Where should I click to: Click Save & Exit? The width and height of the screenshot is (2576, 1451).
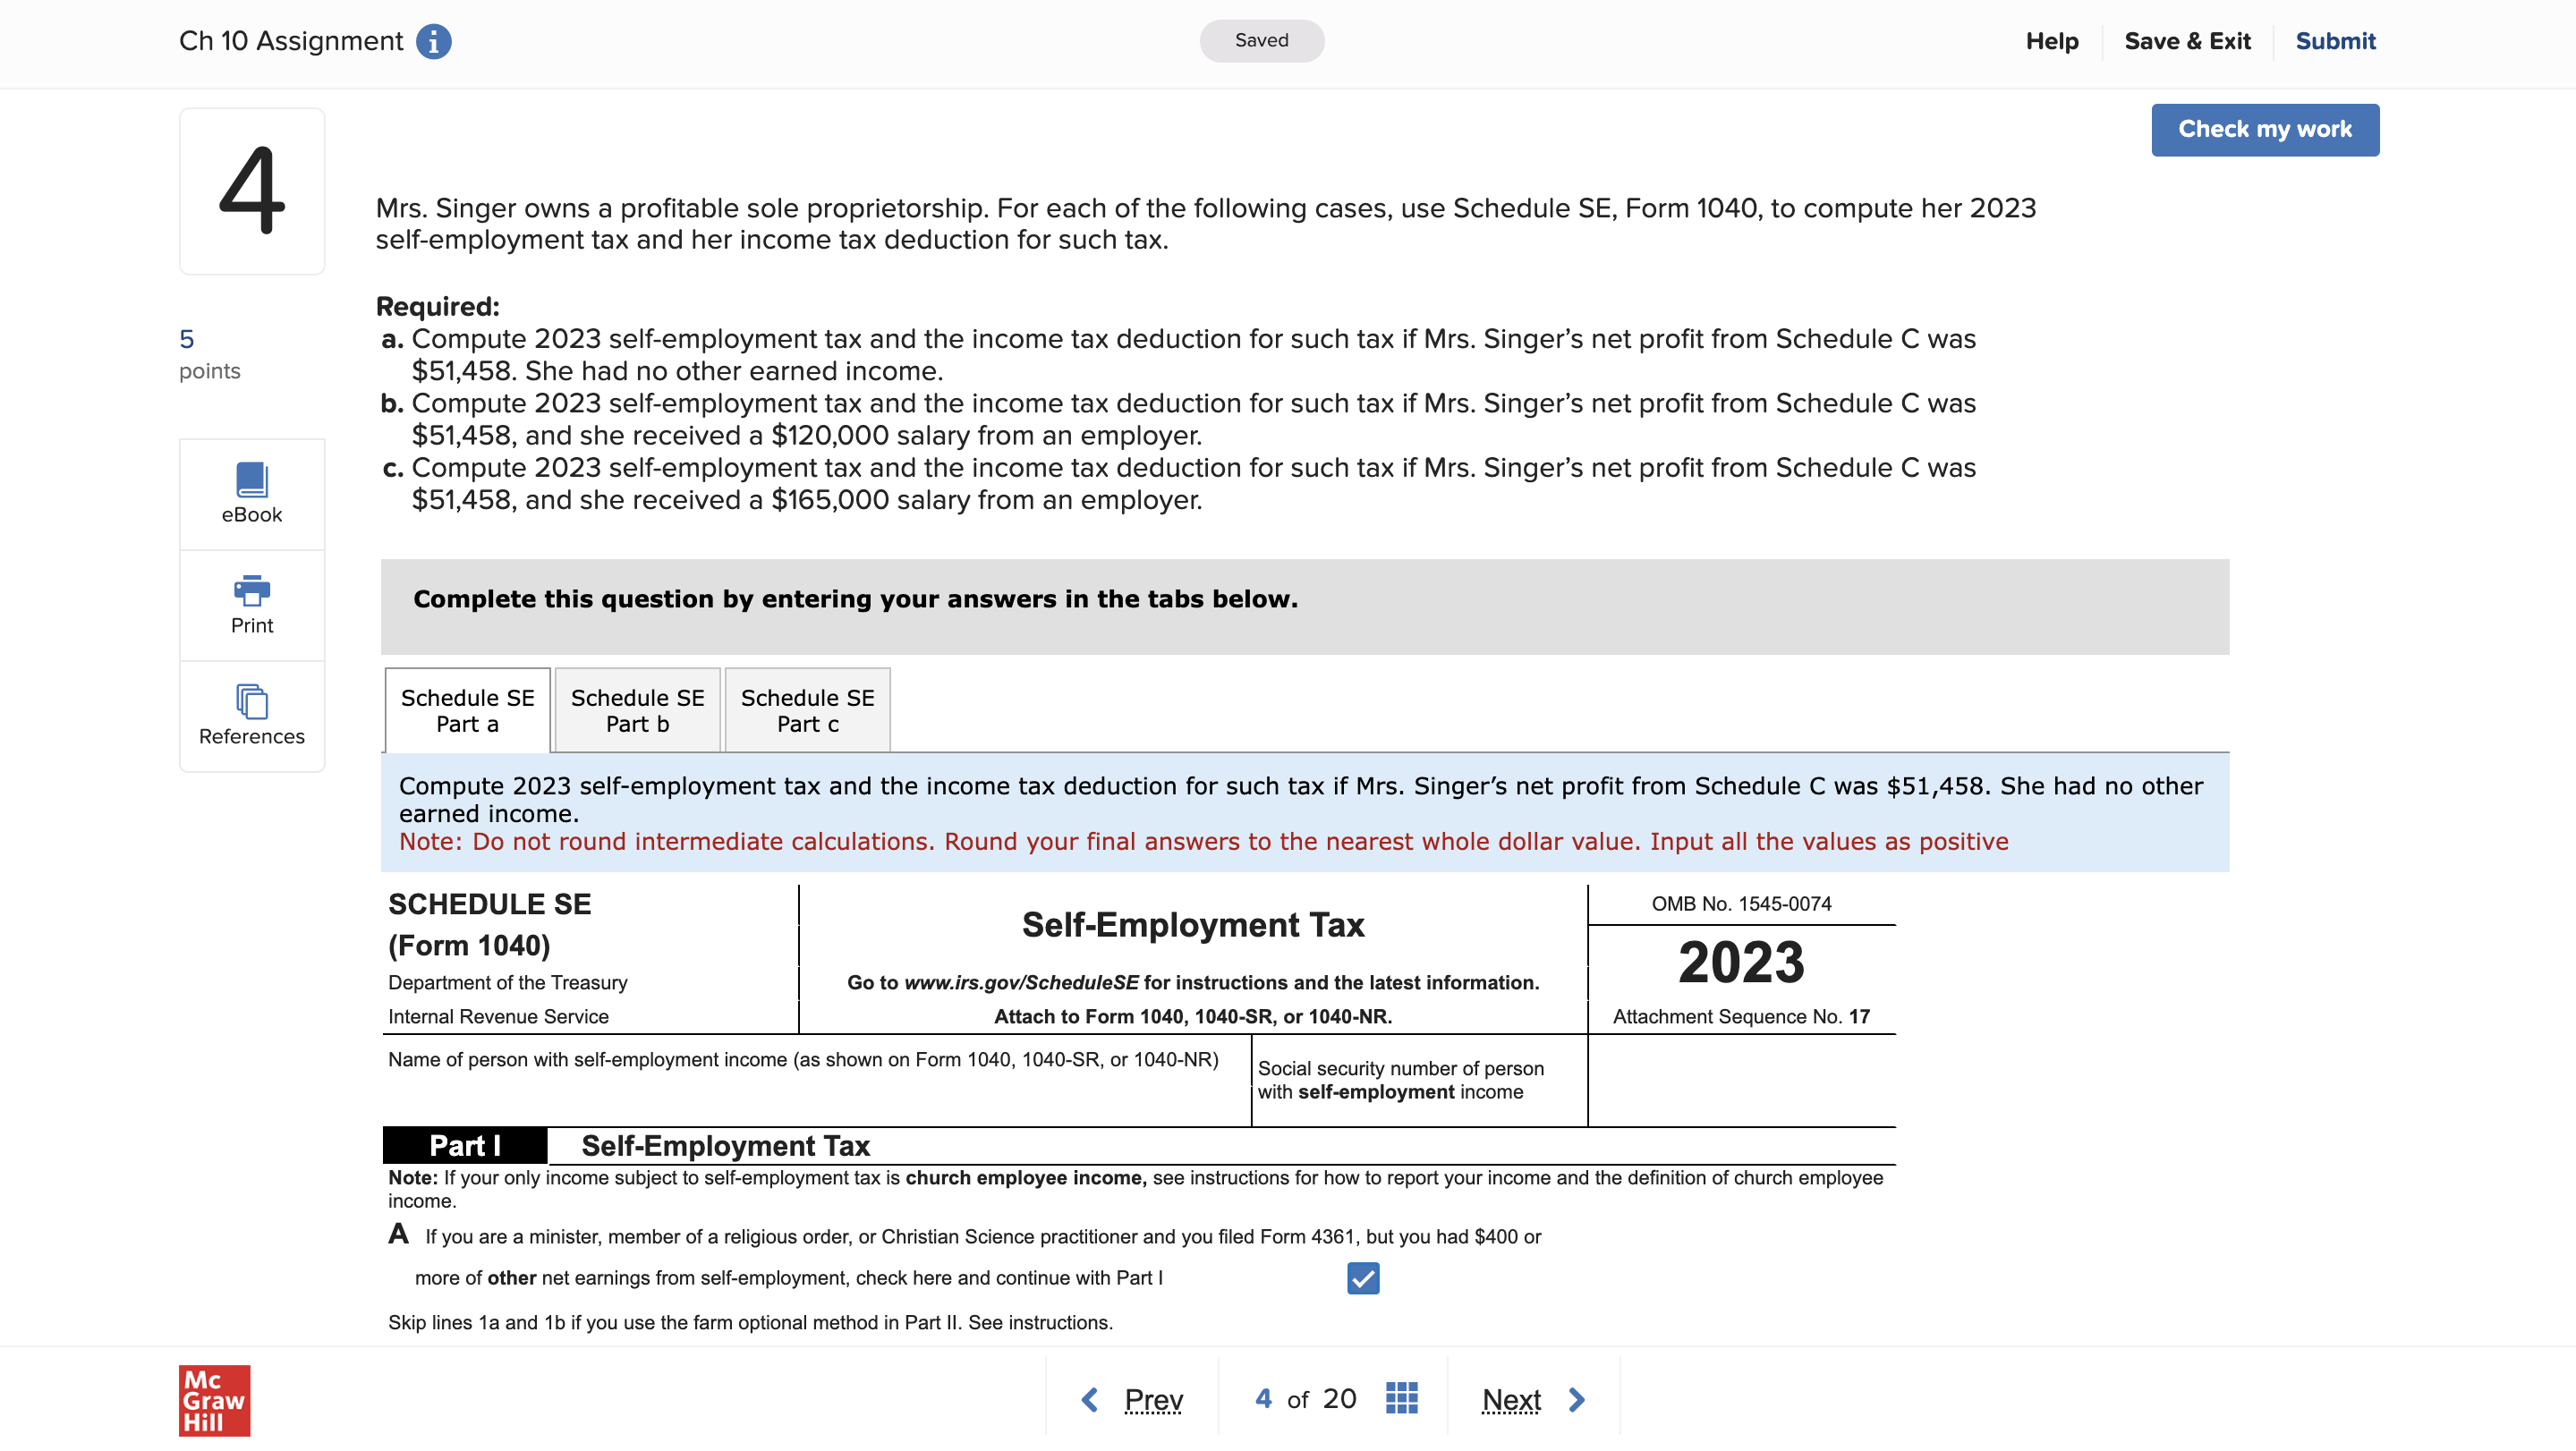2187,41
